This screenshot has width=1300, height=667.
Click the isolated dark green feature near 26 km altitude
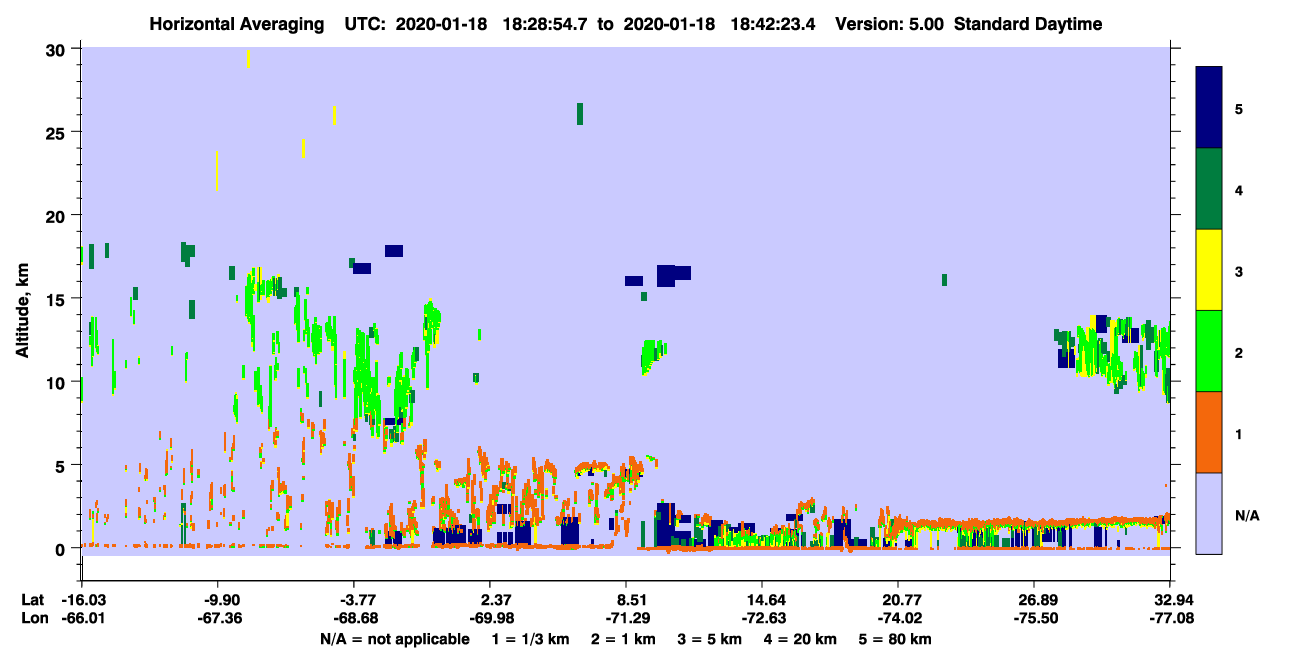click(580, 114)
